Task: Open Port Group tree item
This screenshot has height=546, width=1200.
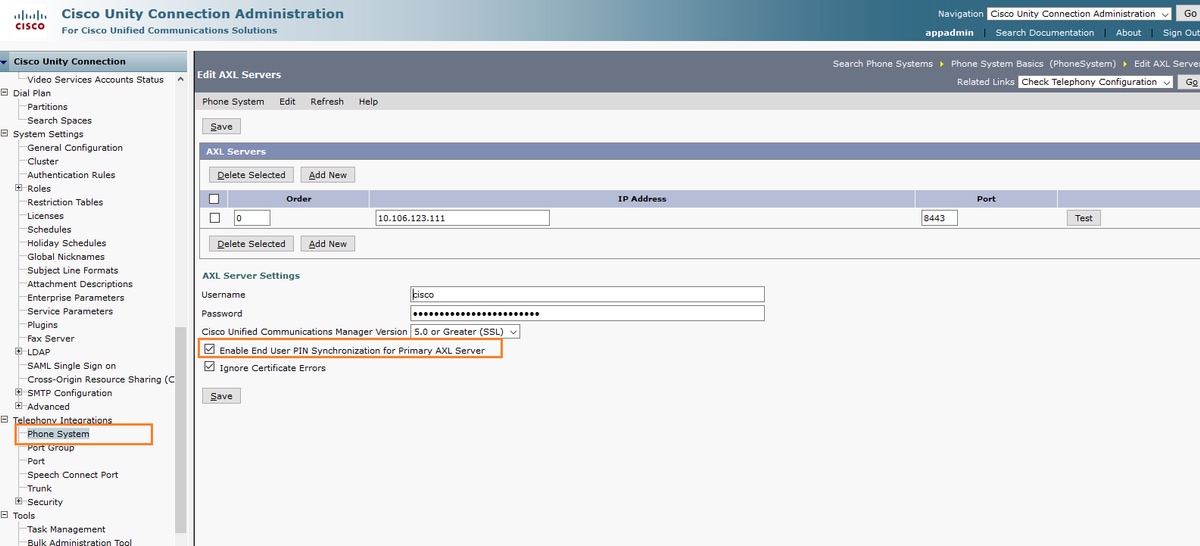Action: [x=51, y=448]
